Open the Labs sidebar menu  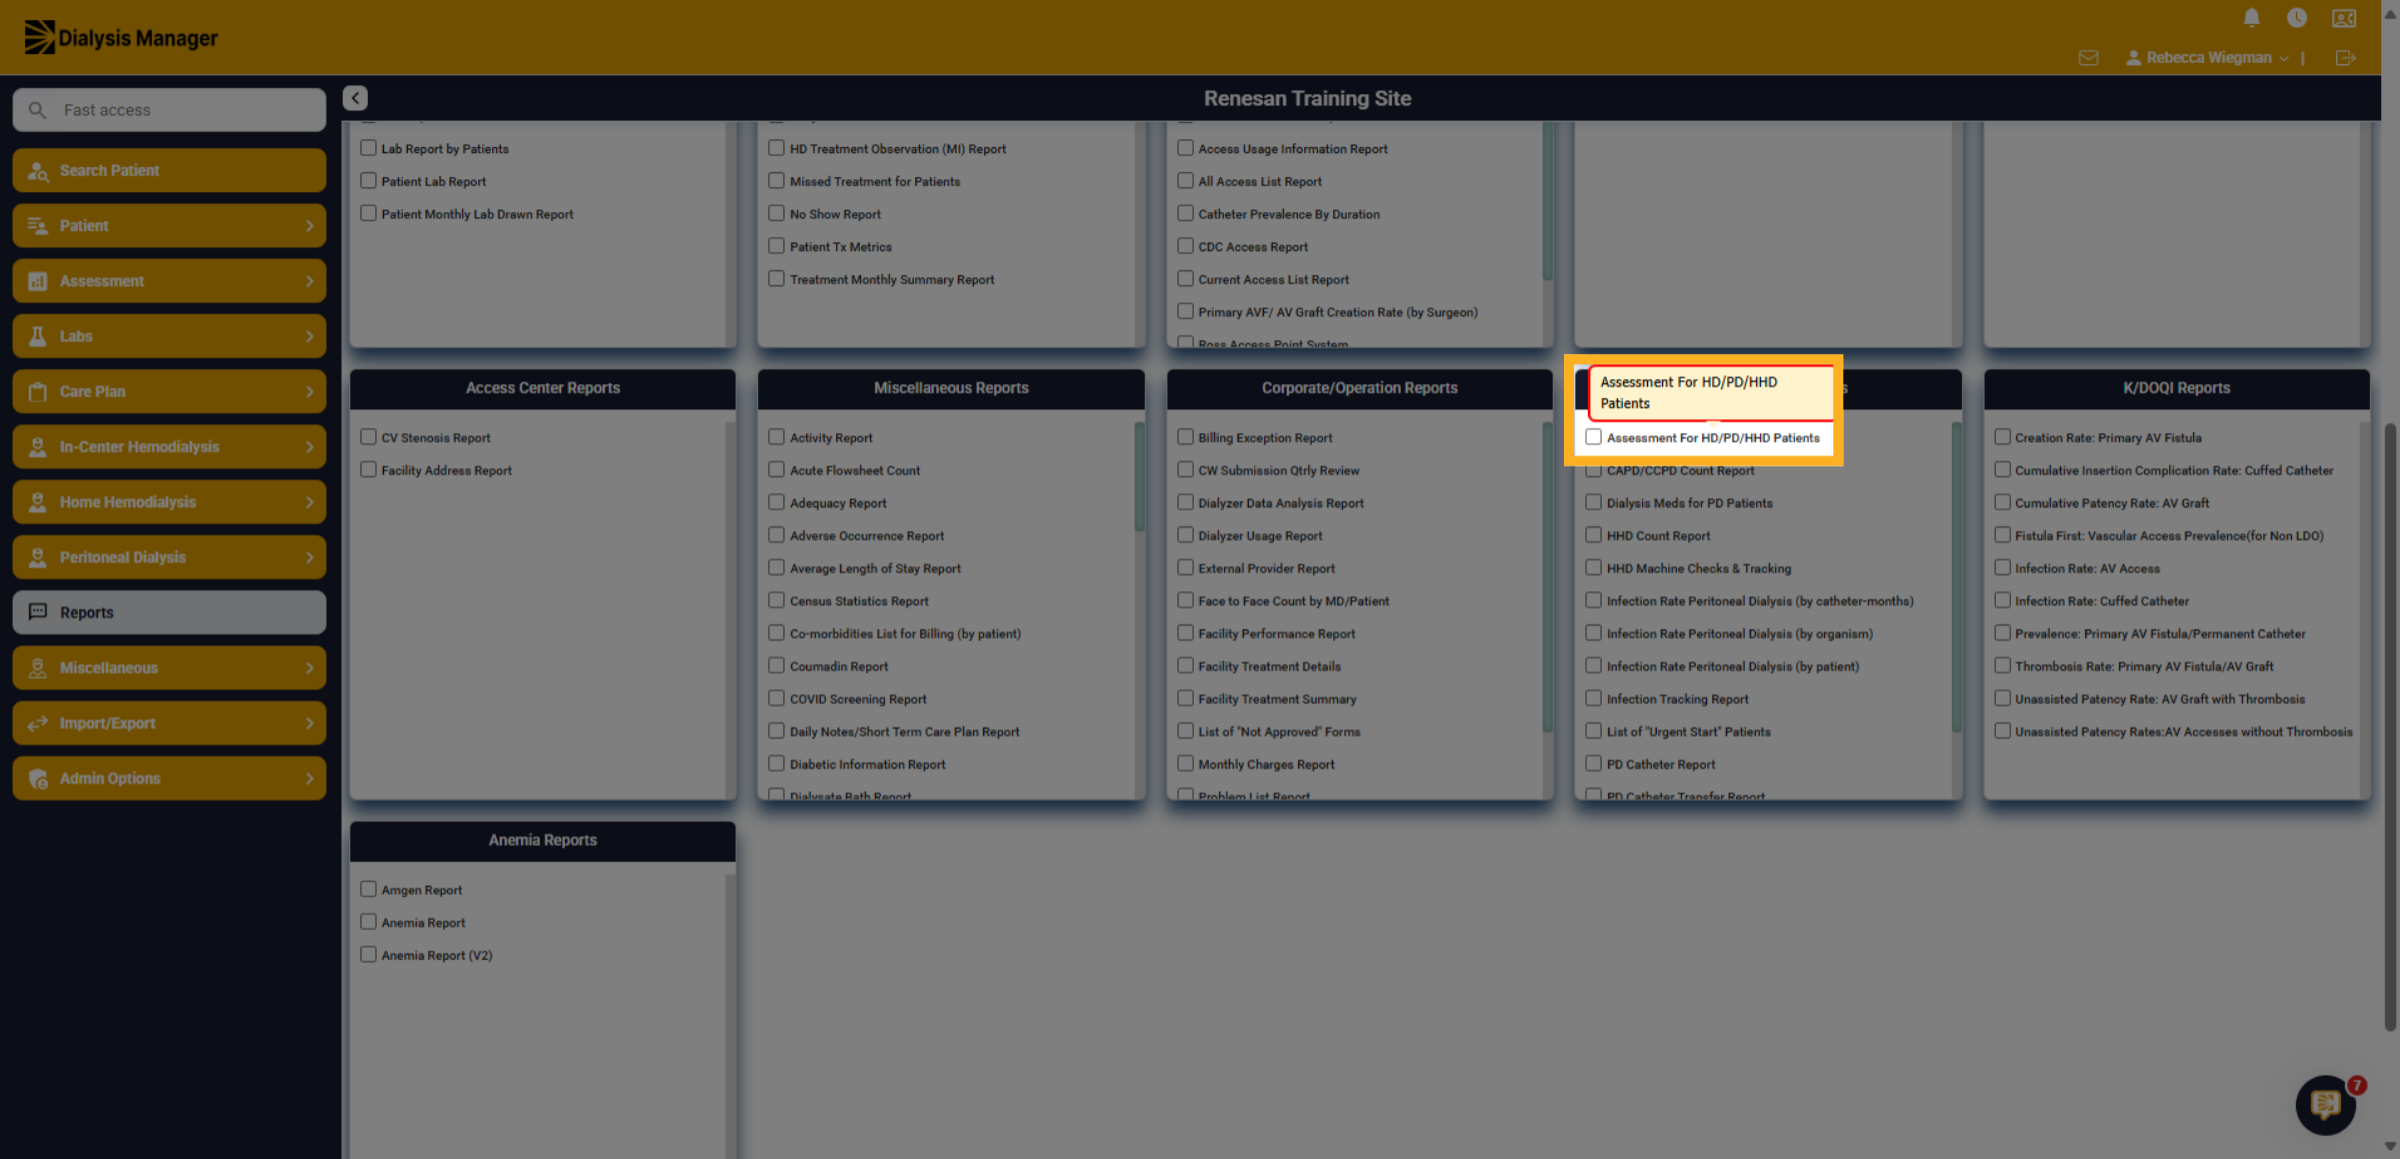169,336
